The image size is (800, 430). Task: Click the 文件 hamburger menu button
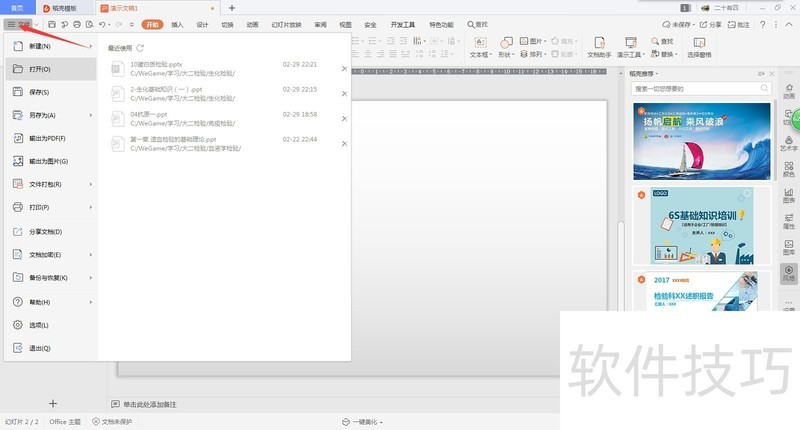(x=18, y=24)
